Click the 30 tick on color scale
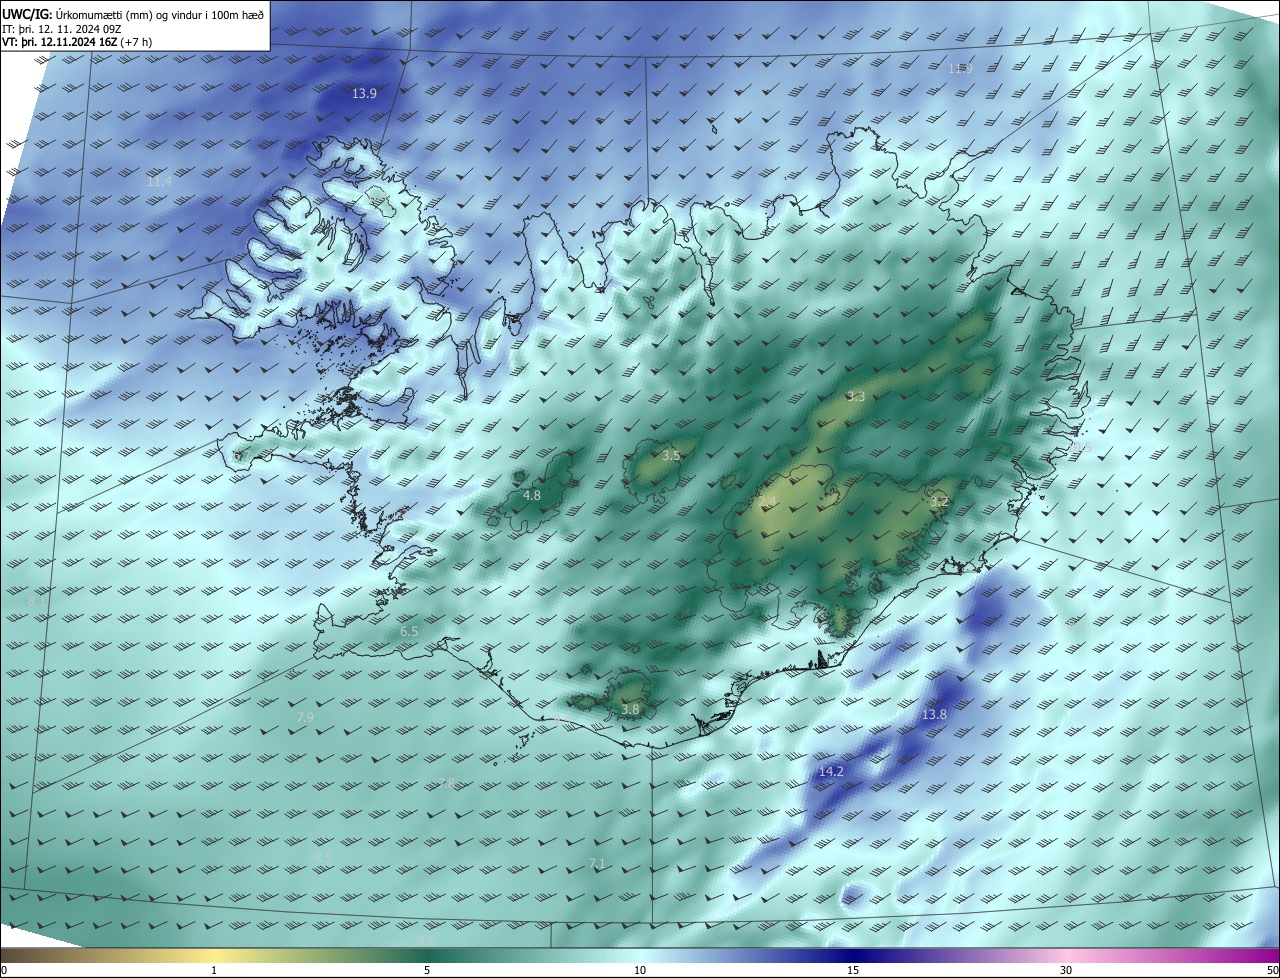This screenshot has height=978, width=1280. (1066, 970)
